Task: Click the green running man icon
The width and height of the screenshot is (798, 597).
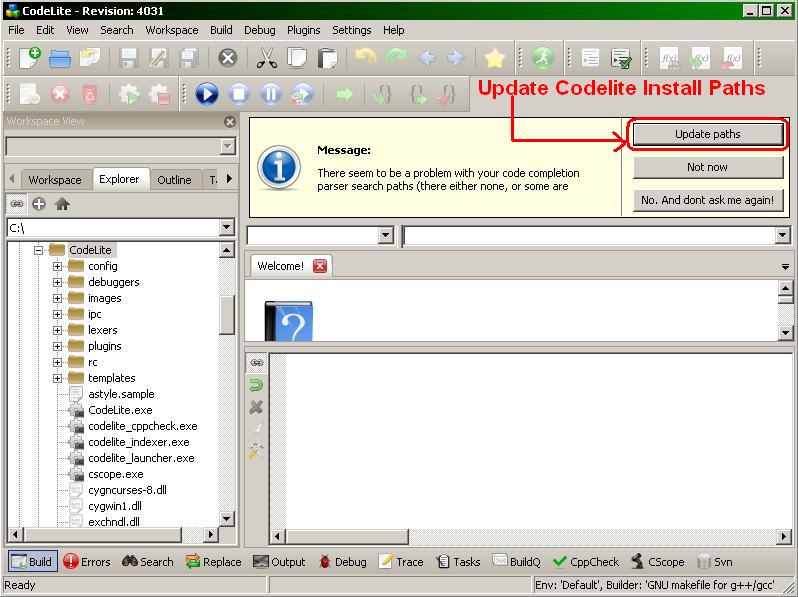Action: point(543,58)
